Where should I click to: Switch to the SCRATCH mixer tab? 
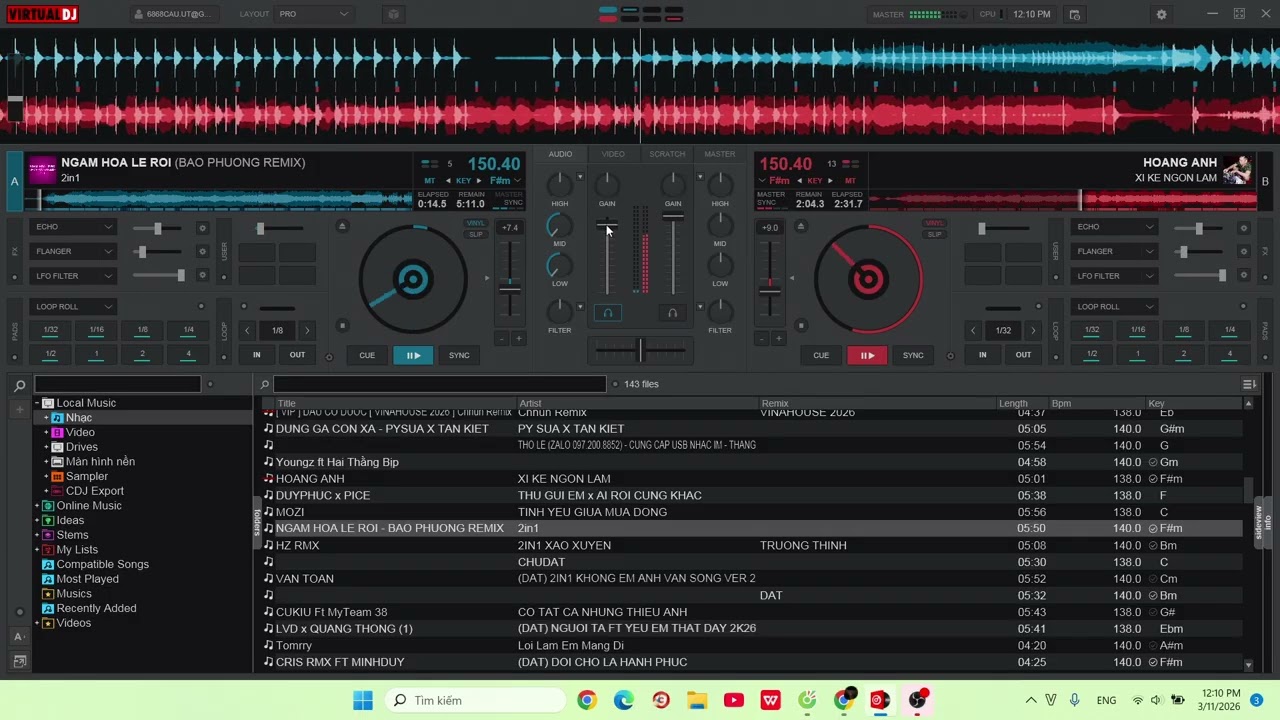pos(667,154)
